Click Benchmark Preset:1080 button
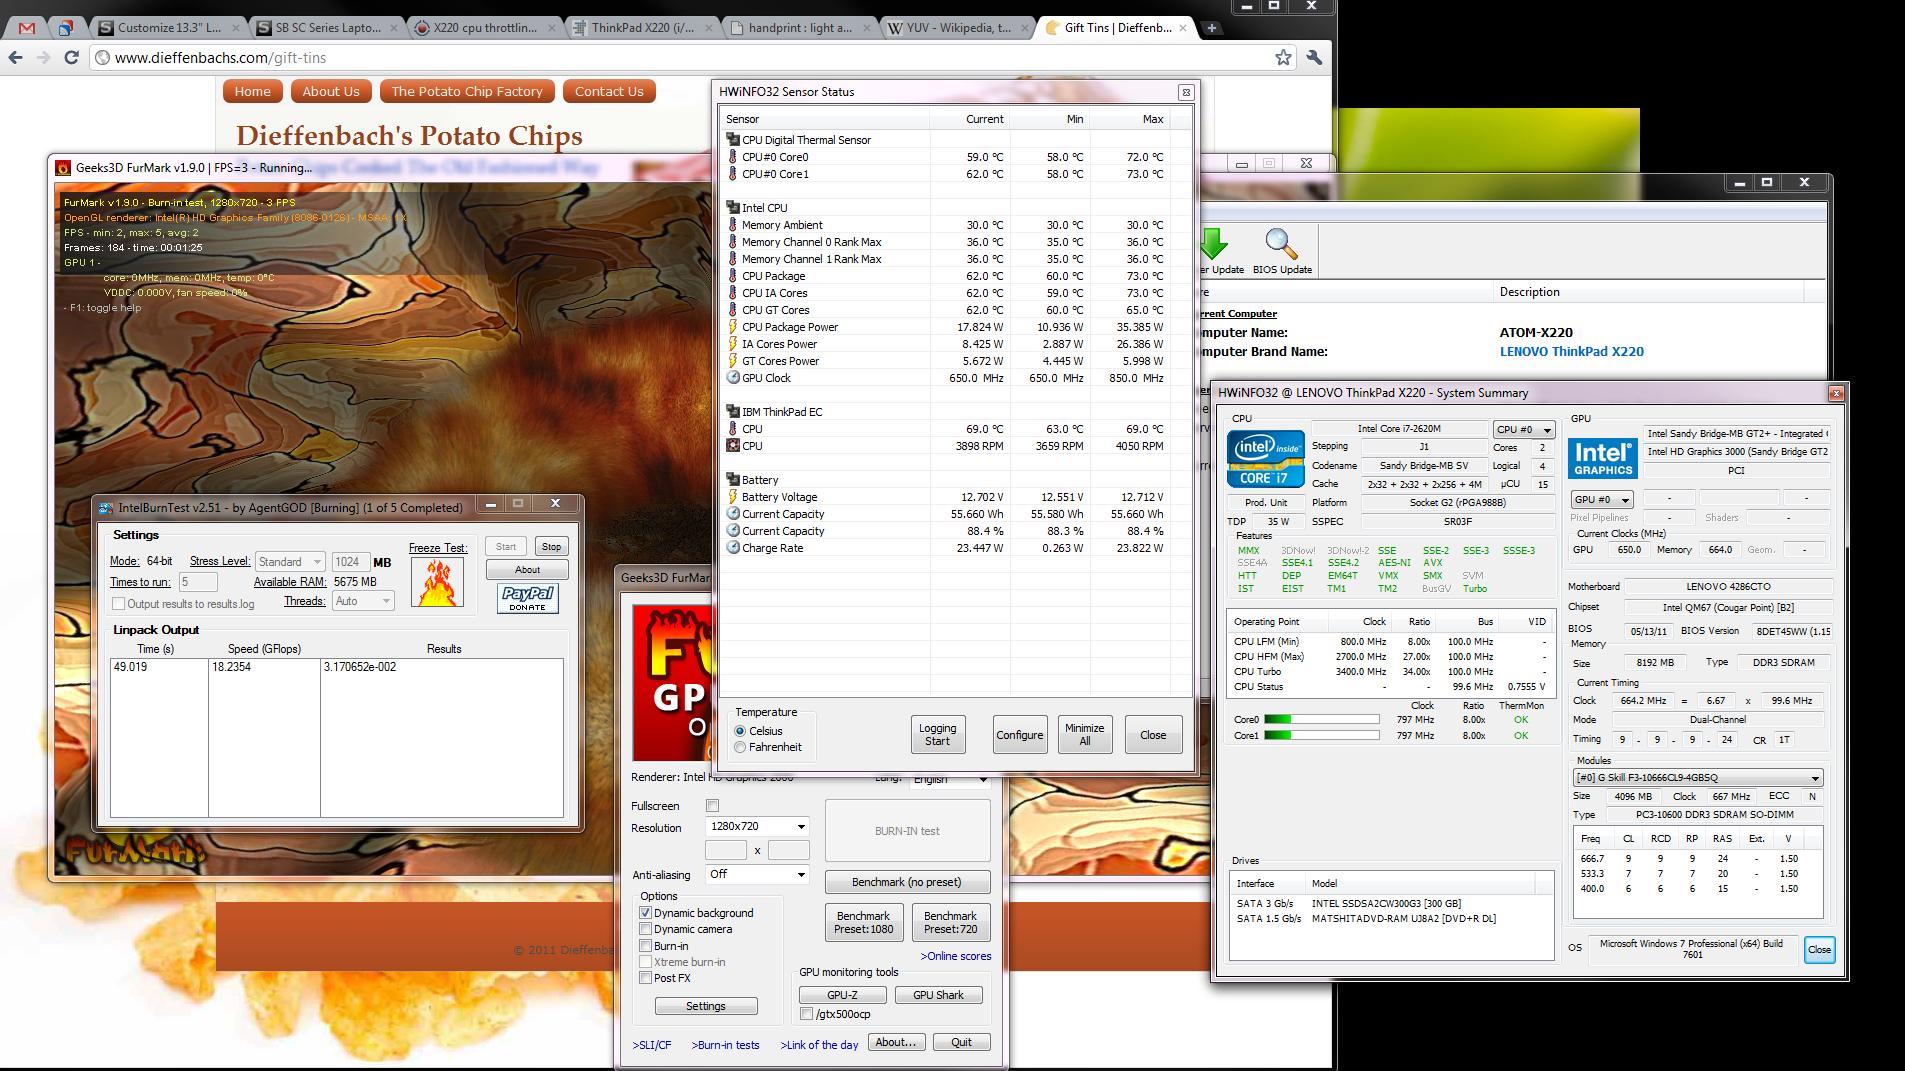Image resolution: width=1905 pixels, height=1071 pixels. click(x=863, y=922)
